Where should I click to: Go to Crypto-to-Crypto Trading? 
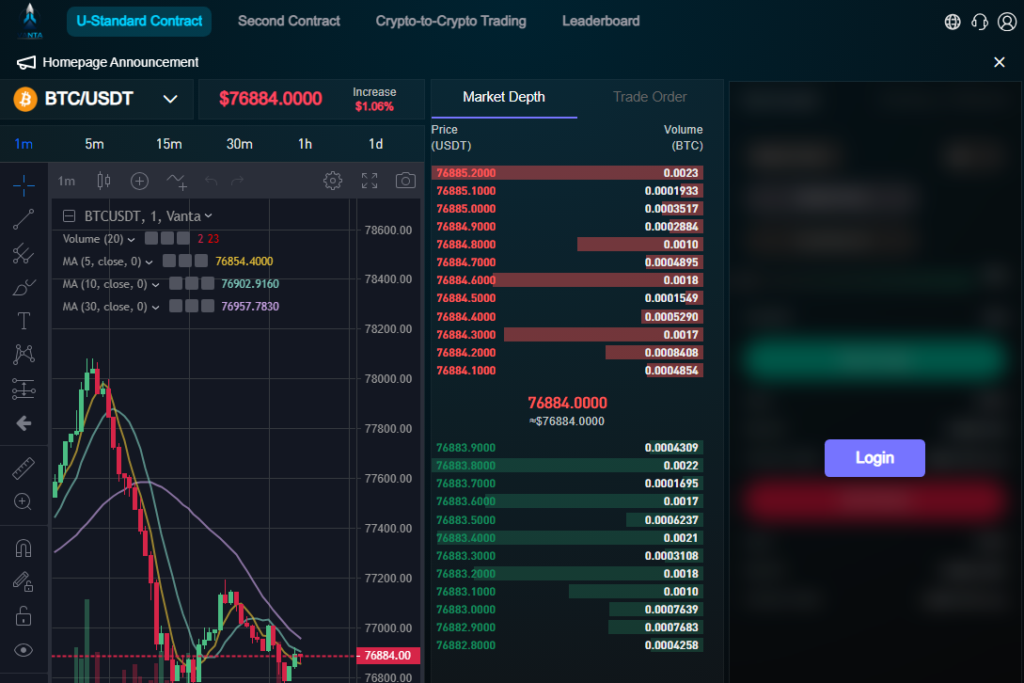coord(451,22)
